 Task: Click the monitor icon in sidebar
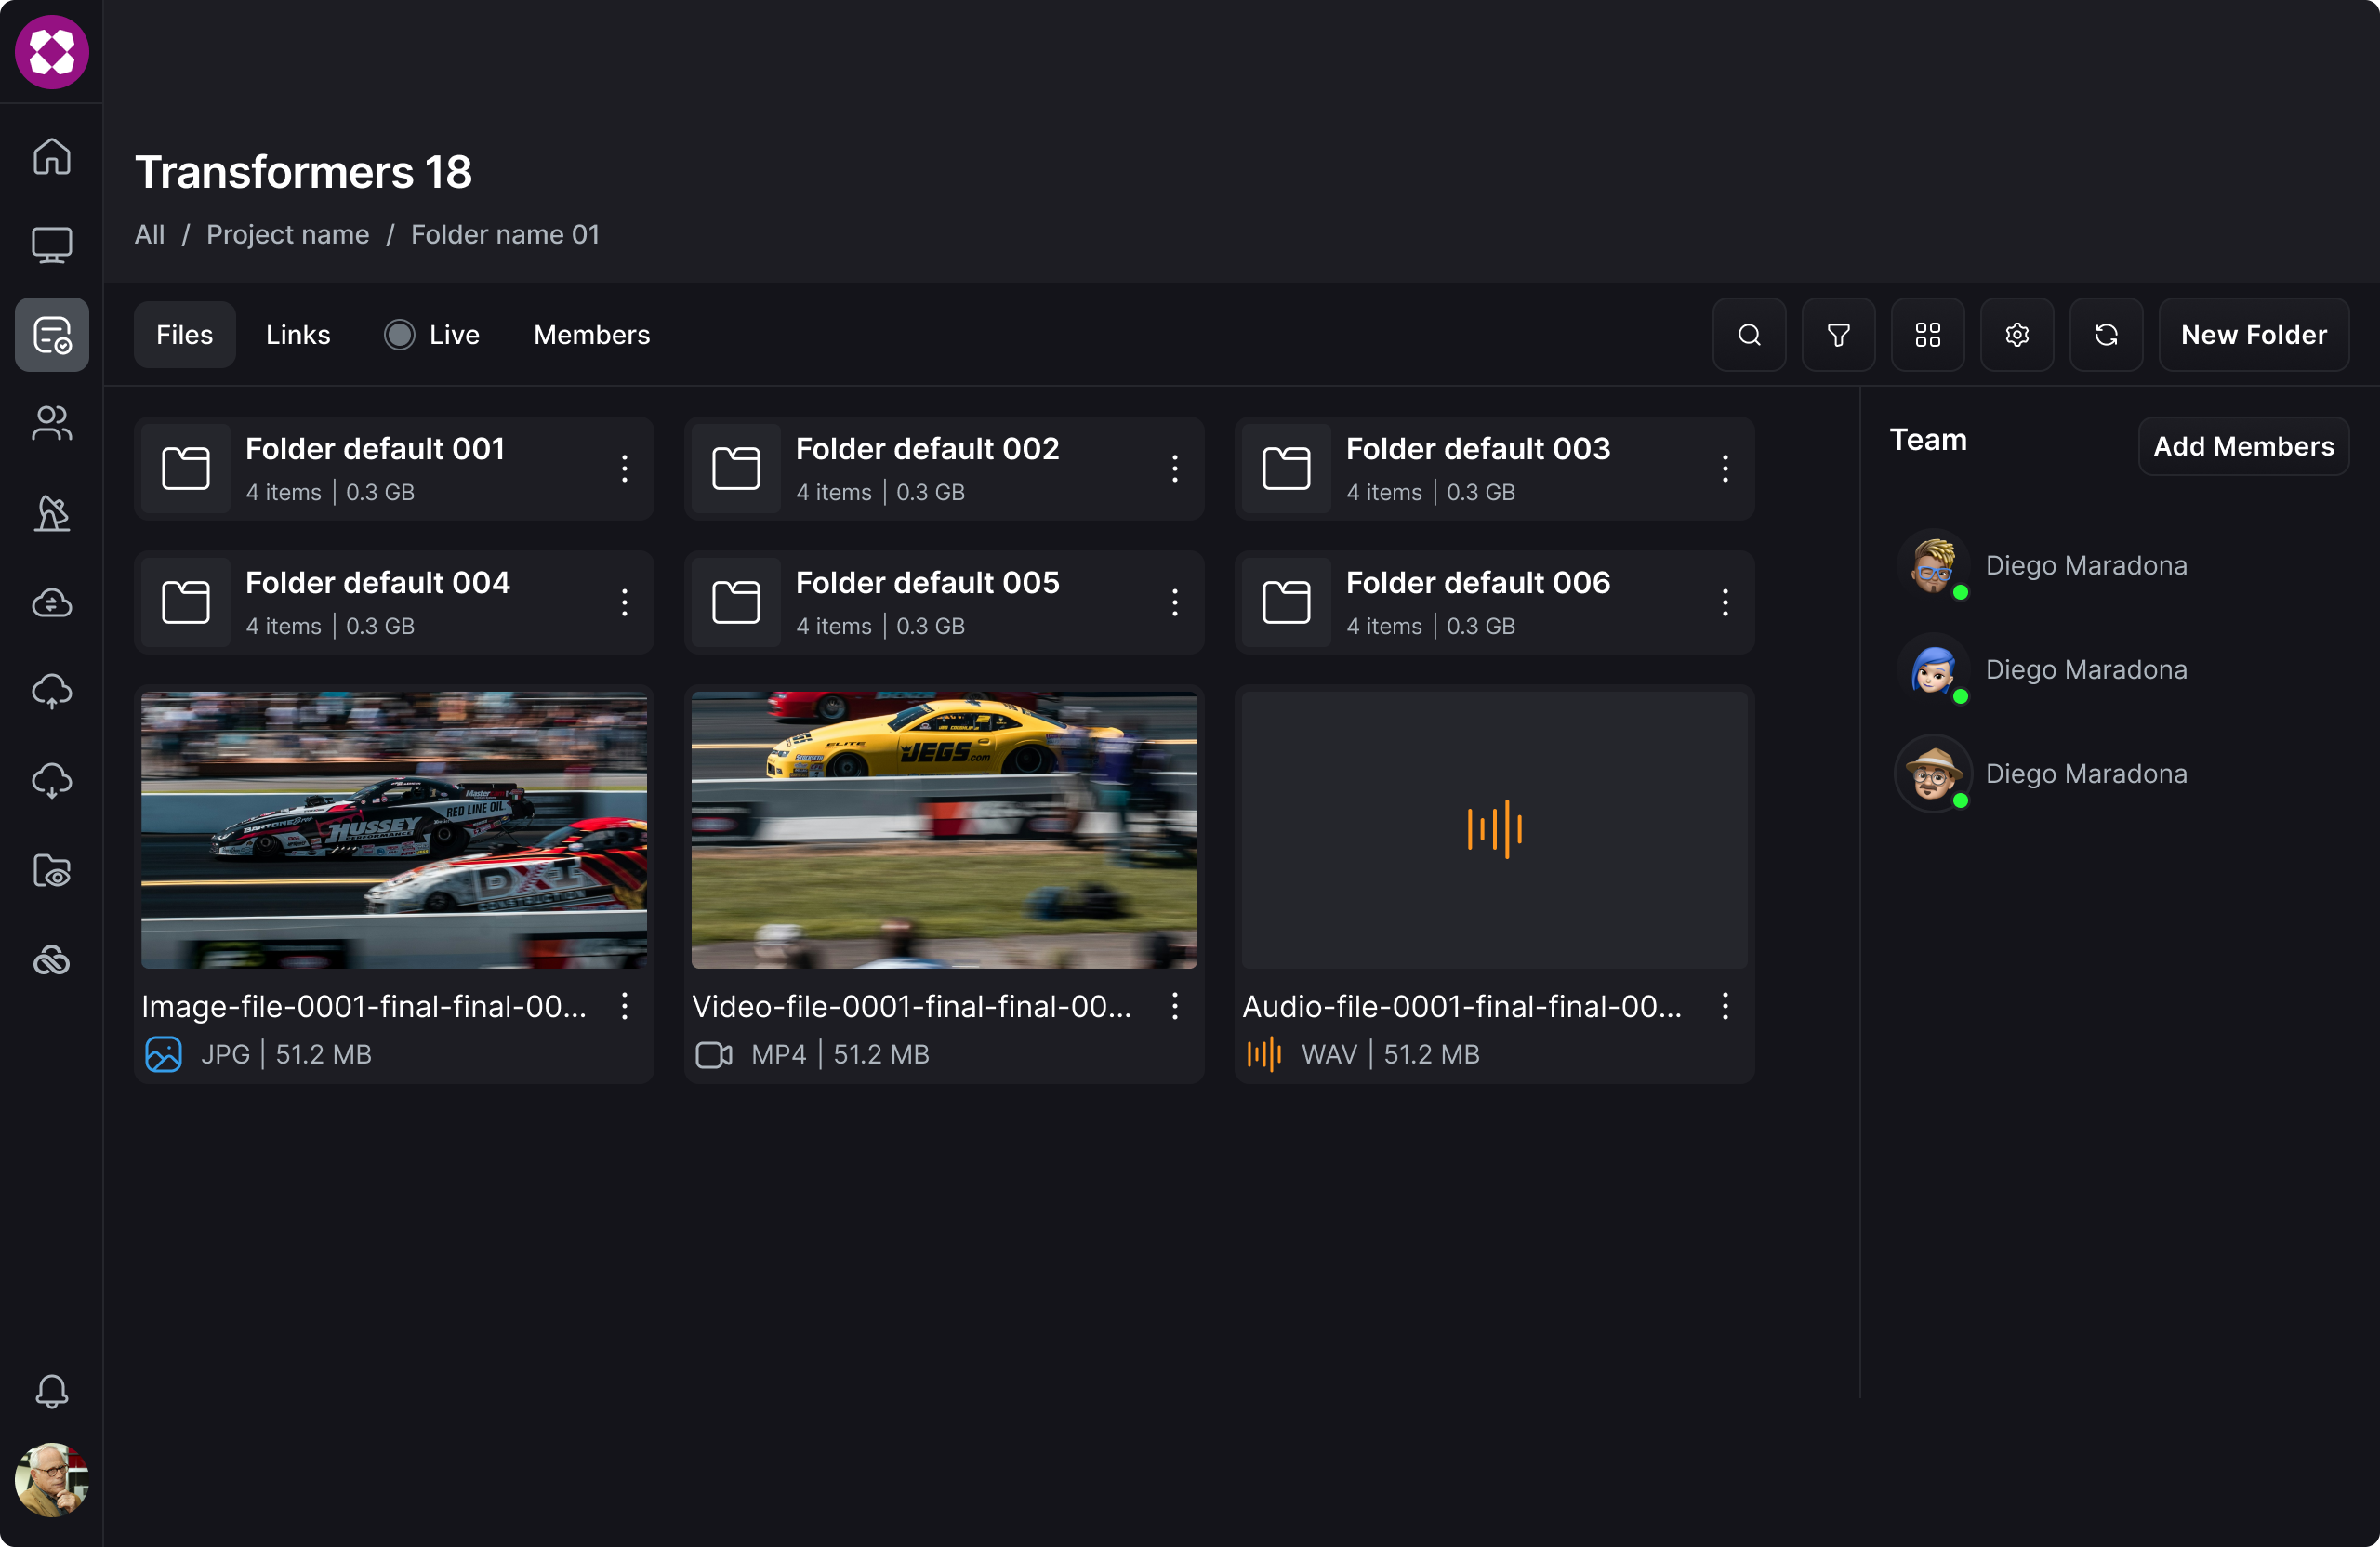pos(52,245)
